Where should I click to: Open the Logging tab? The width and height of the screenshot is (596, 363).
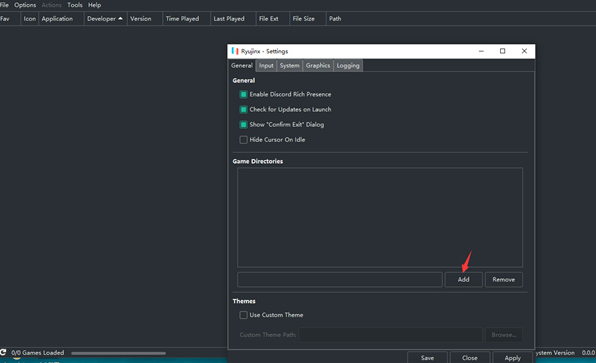click(348, 65)
